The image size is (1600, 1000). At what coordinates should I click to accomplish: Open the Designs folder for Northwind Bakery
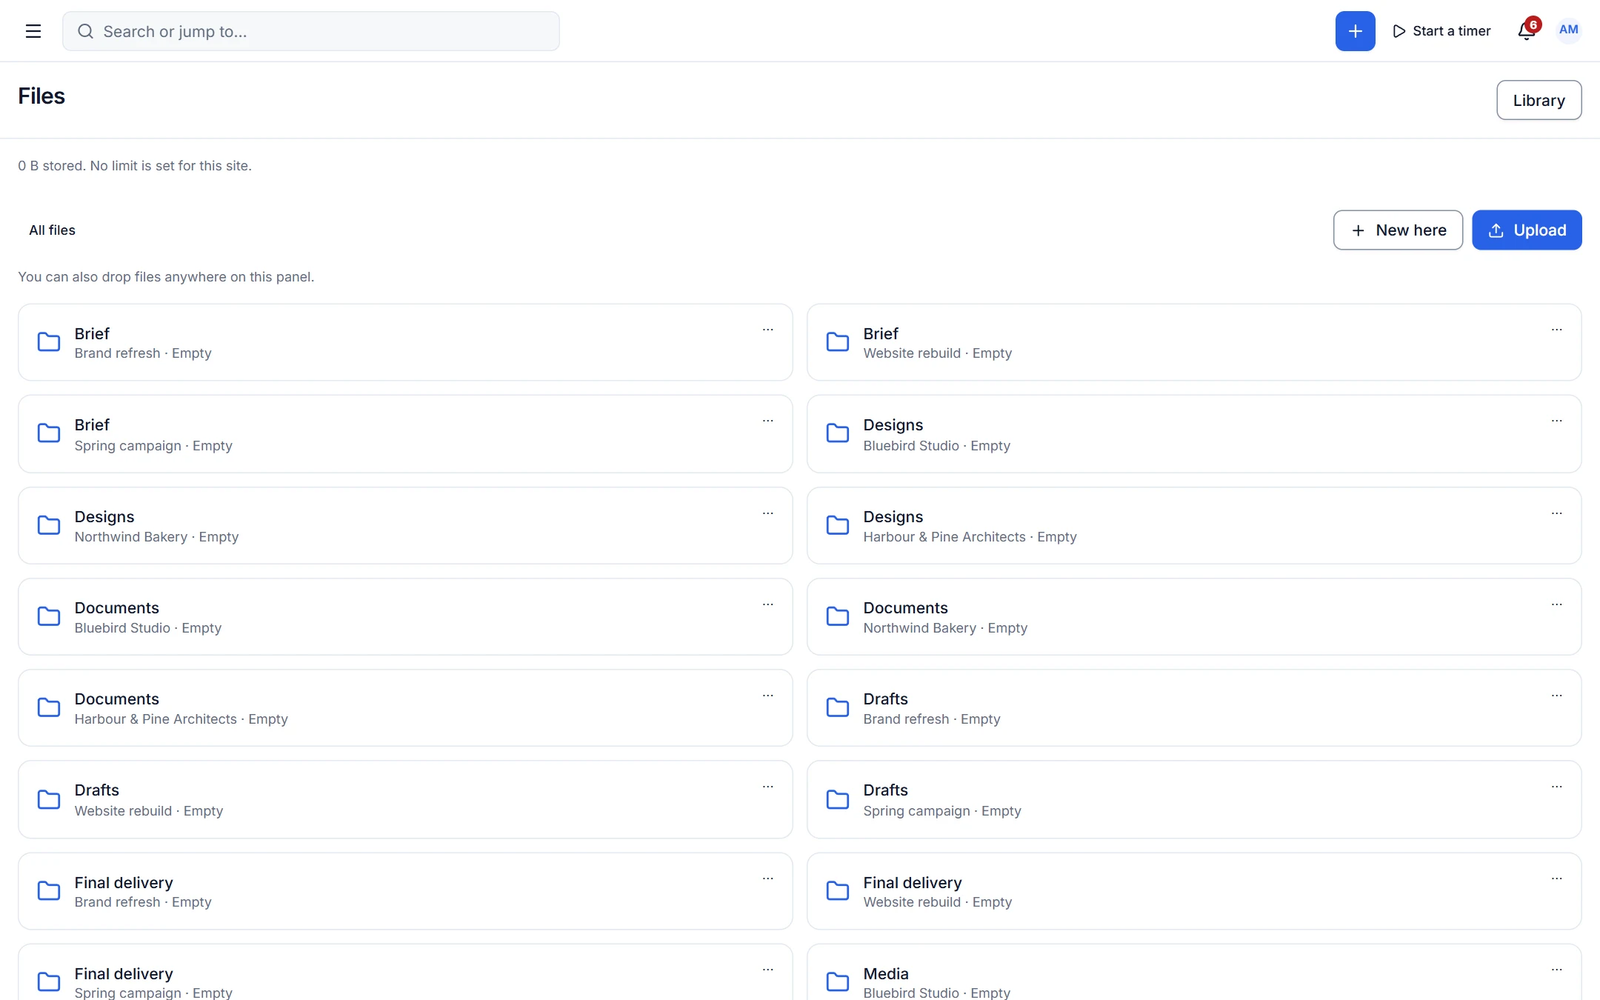pyautogui.click(x=405, y=526)
